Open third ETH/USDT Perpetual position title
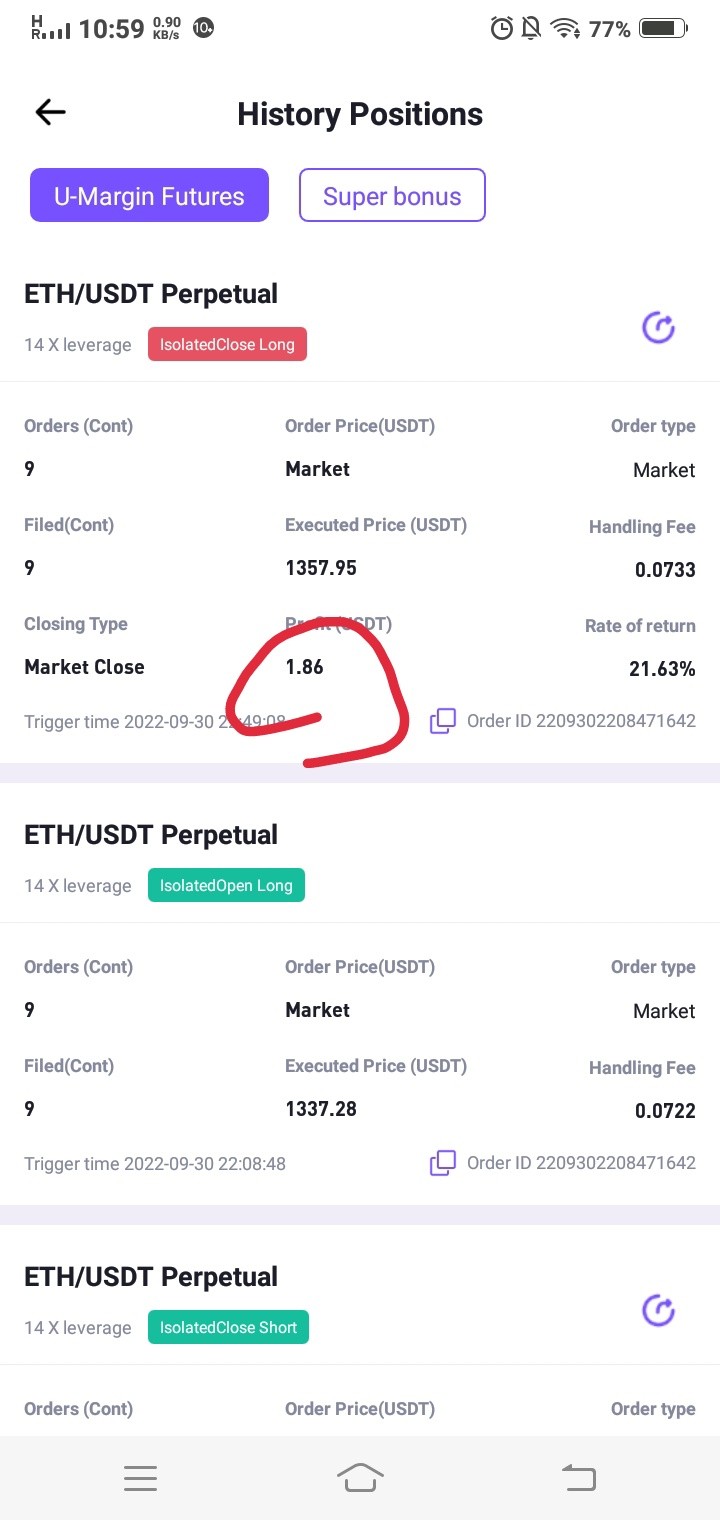This screenshot has height=1520, width=720. 151,1277
